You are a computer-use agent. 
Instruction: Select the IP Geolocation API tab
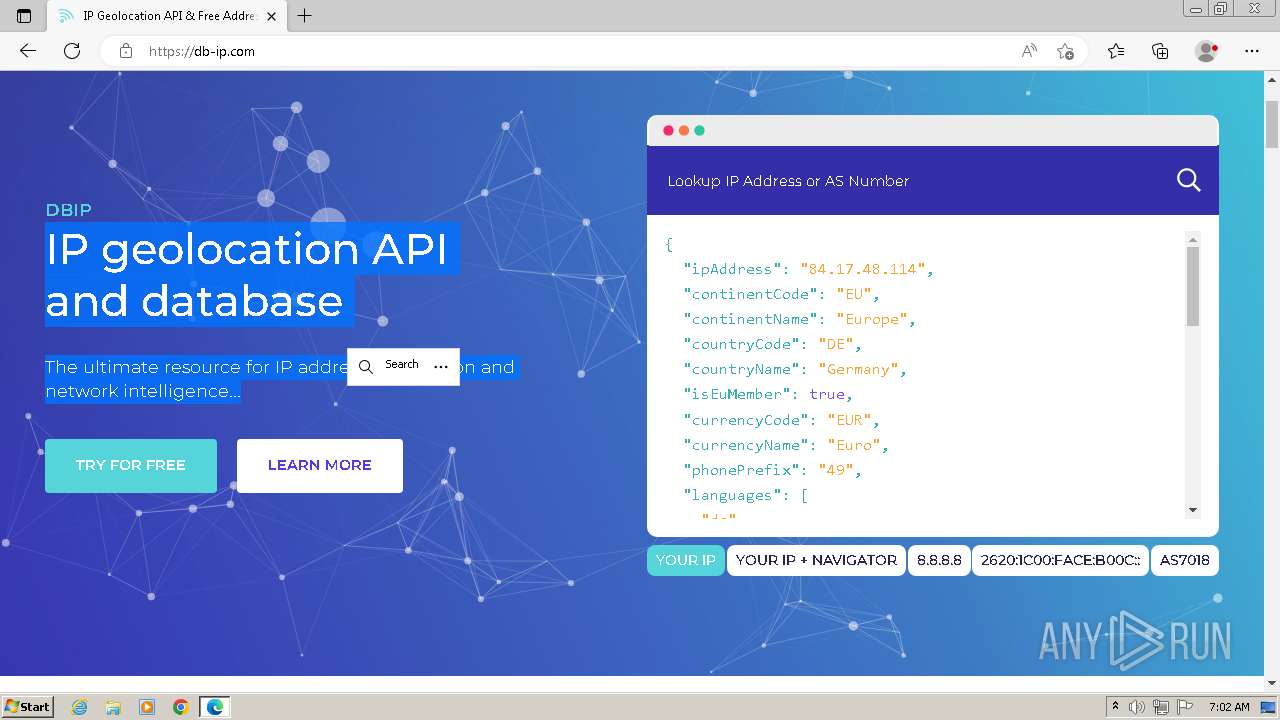(166, 16)
